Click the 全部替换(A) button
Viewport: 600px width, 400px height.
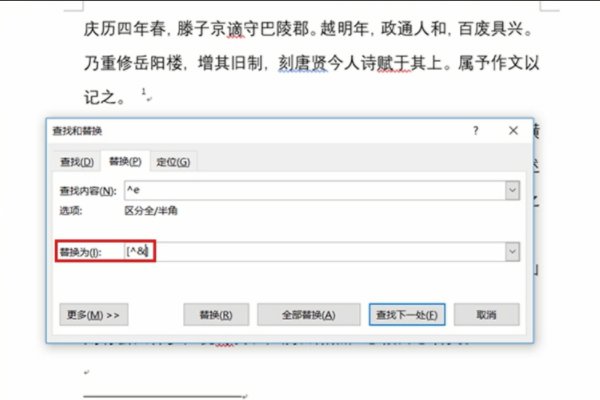[309, 315]
